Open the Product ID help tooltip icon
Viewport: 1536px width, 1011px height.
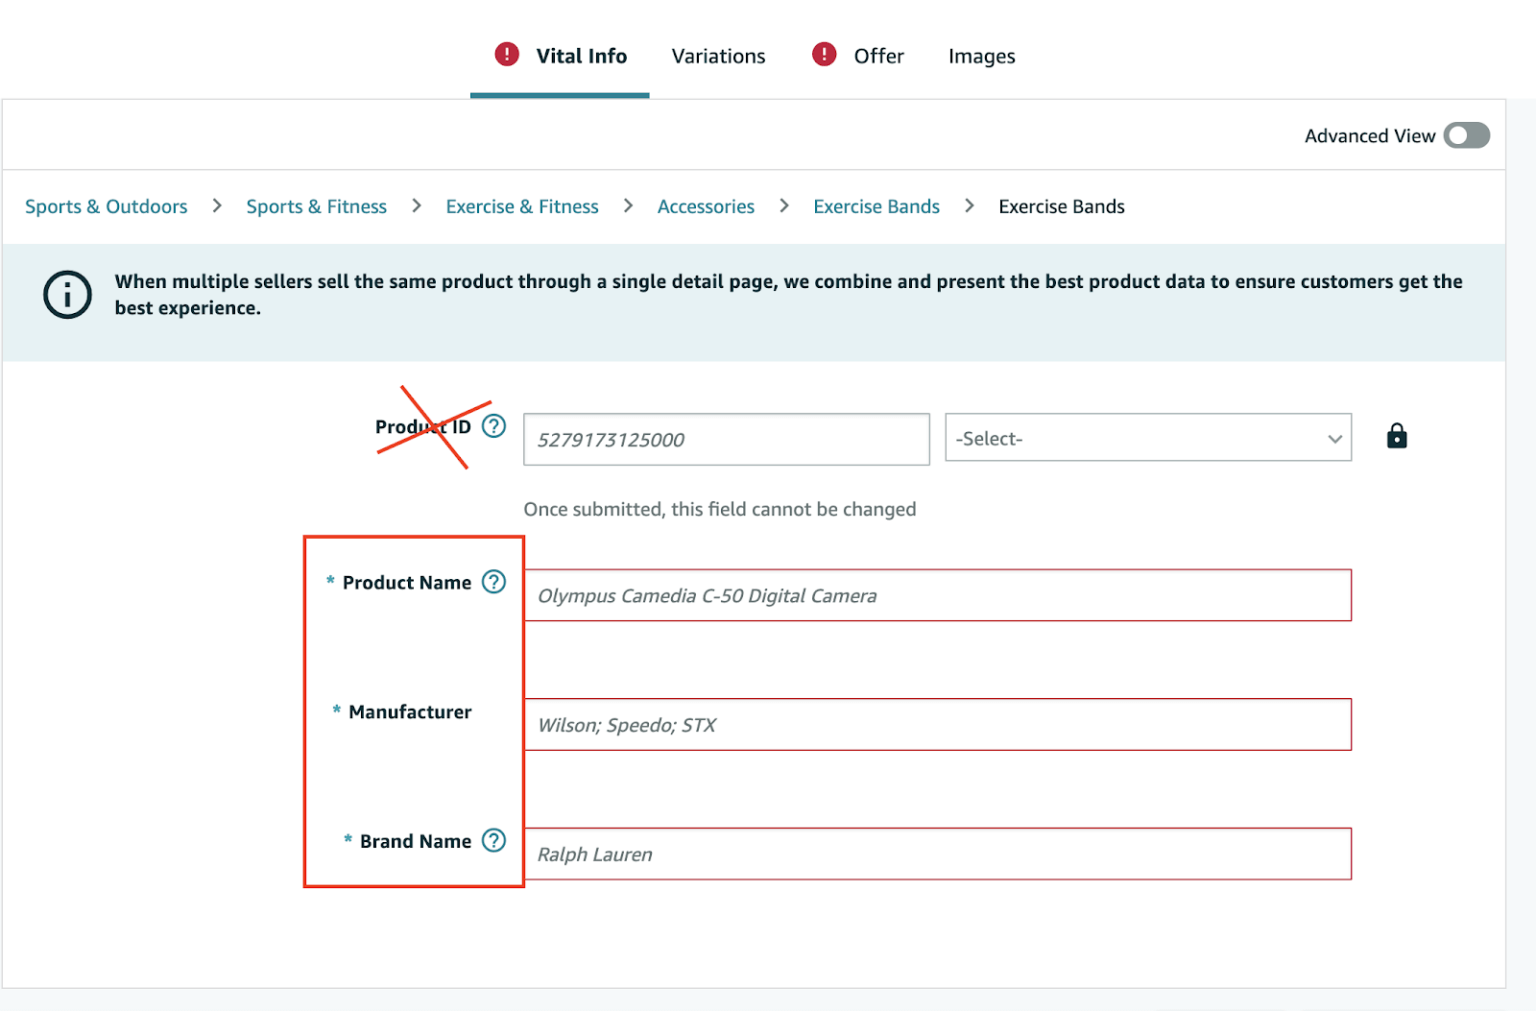click(493, 425)
